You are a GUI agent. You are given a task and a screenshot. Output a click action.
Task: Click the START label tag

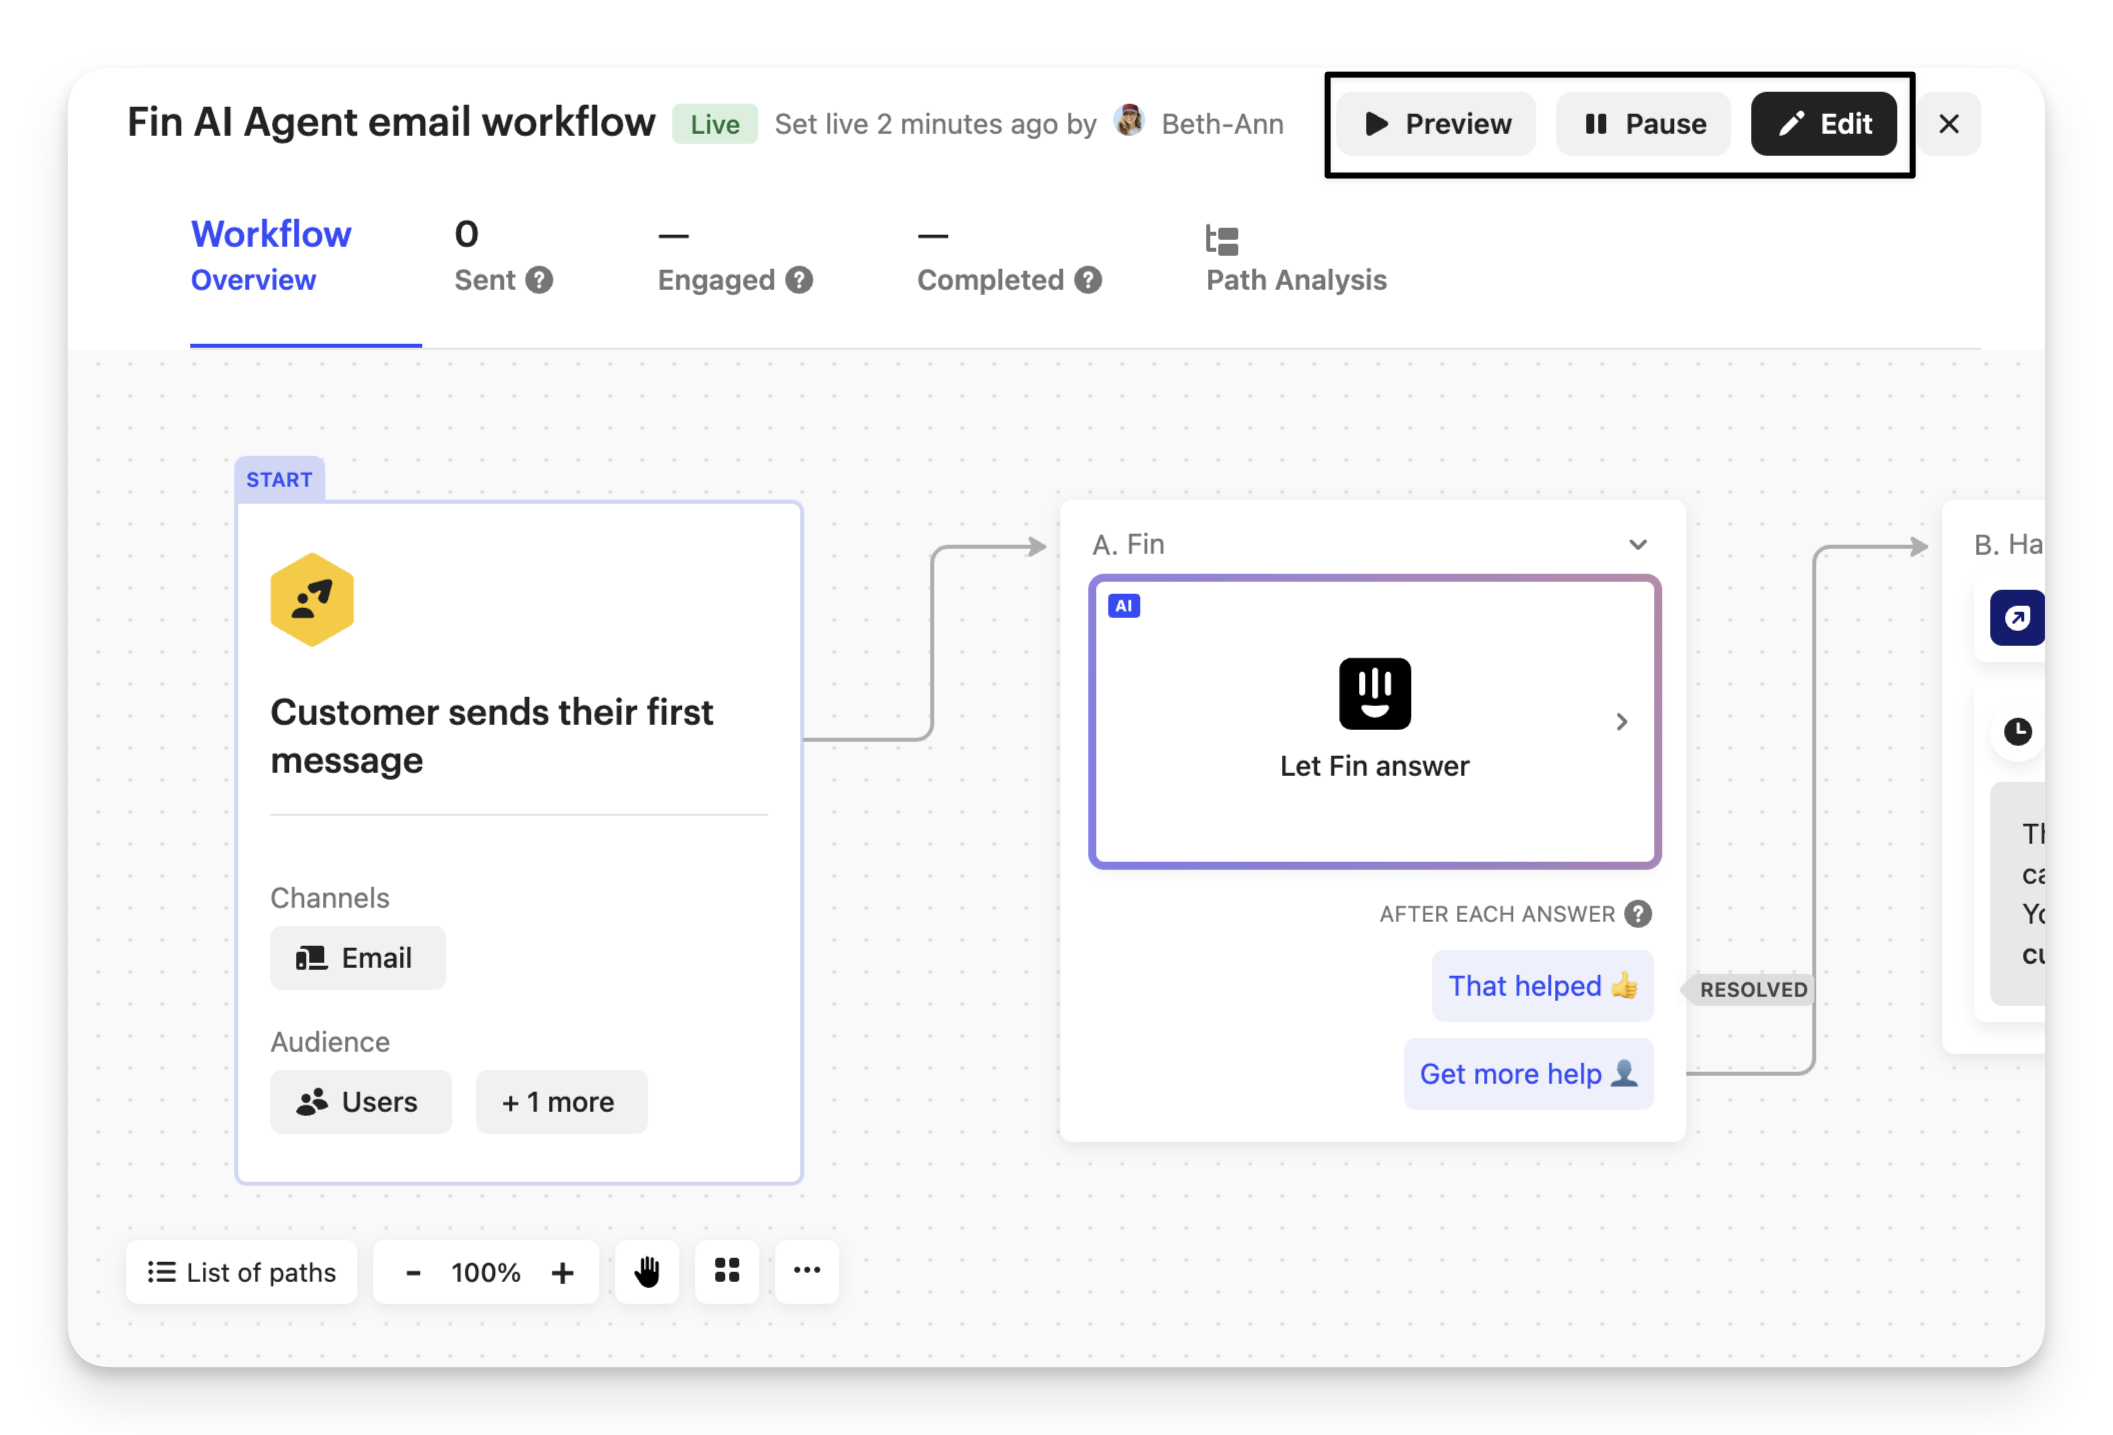(x=279, y=480)
